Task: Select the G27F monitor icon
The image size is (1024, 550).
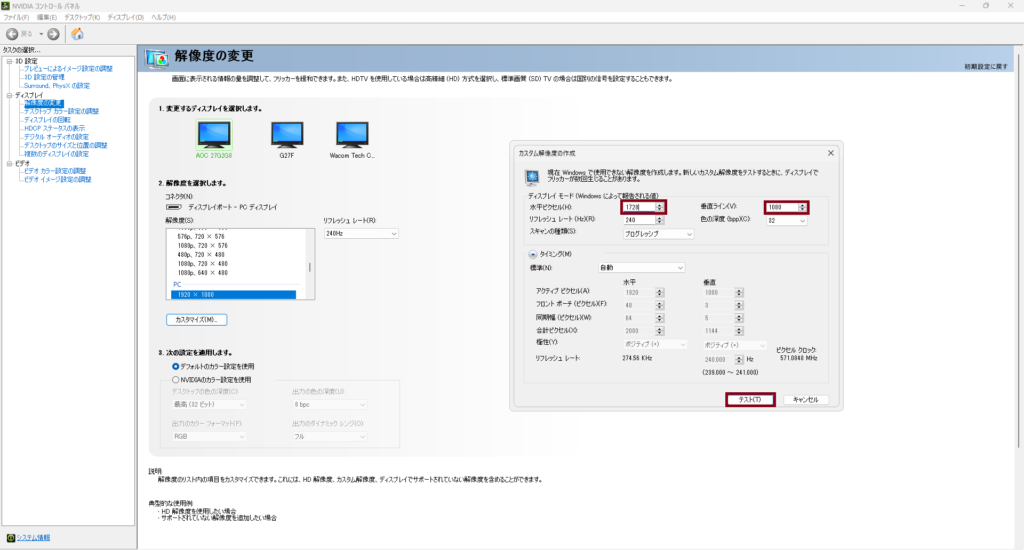Action: pos(284,134)
